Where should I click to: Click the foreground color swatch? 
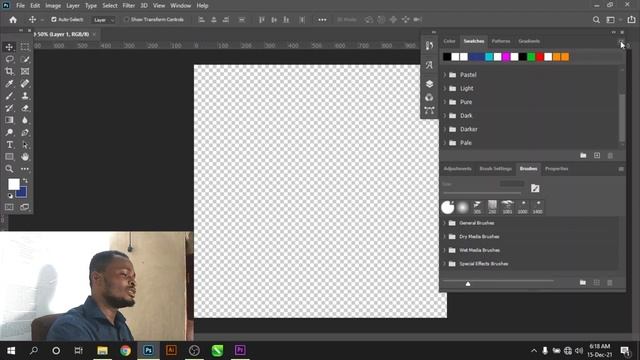click(13, 184)
